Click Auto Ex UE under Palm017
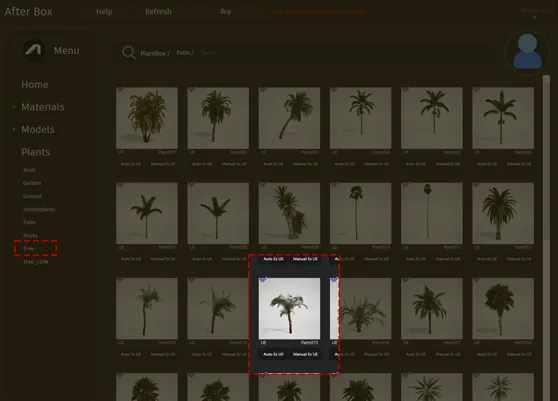 coord(415,354)
